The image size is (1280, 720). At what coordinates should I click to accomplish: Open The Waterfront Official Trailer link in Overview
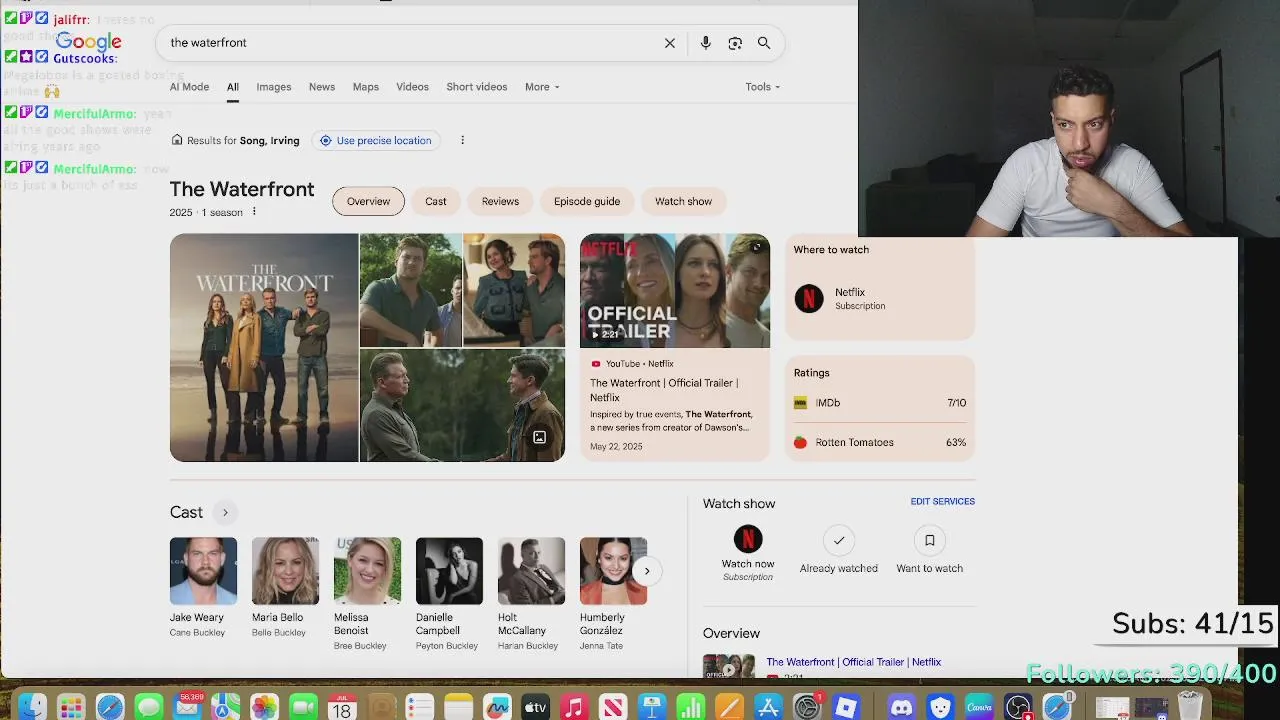853,662
